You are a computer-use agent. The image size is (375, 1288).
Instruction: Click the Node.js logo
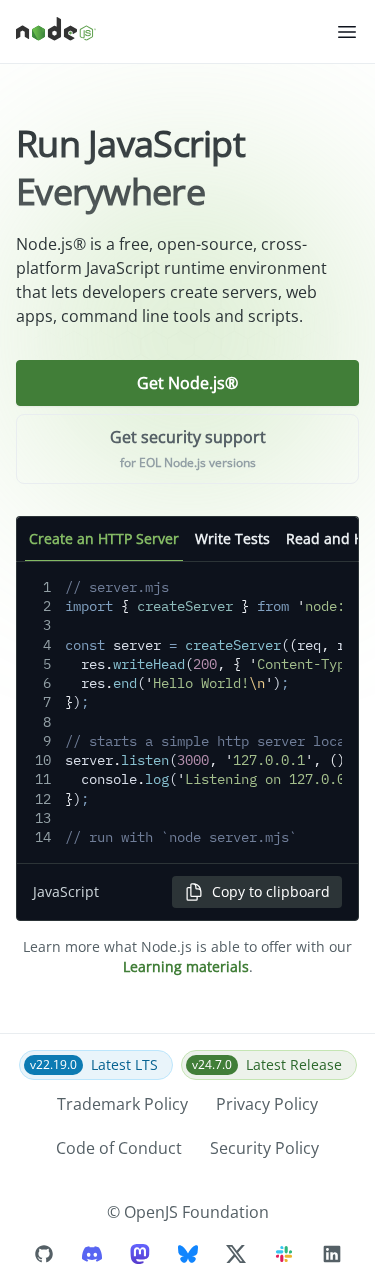[55, 31]
